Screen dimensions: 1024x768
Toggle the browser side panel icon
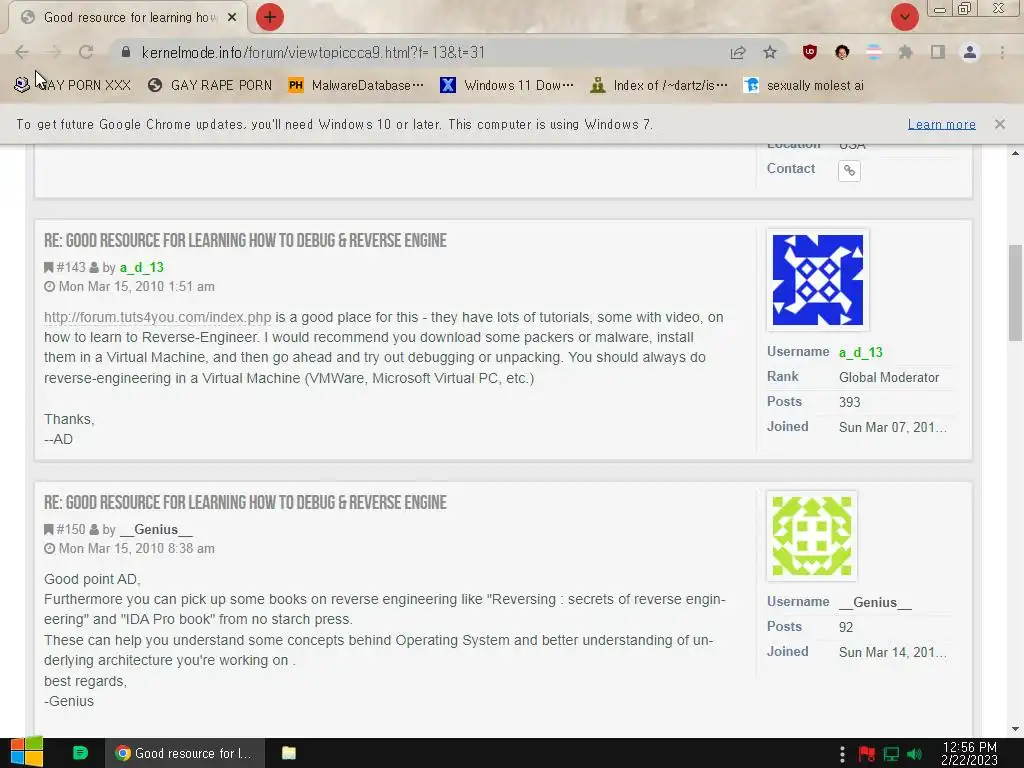tap(938, 52)
